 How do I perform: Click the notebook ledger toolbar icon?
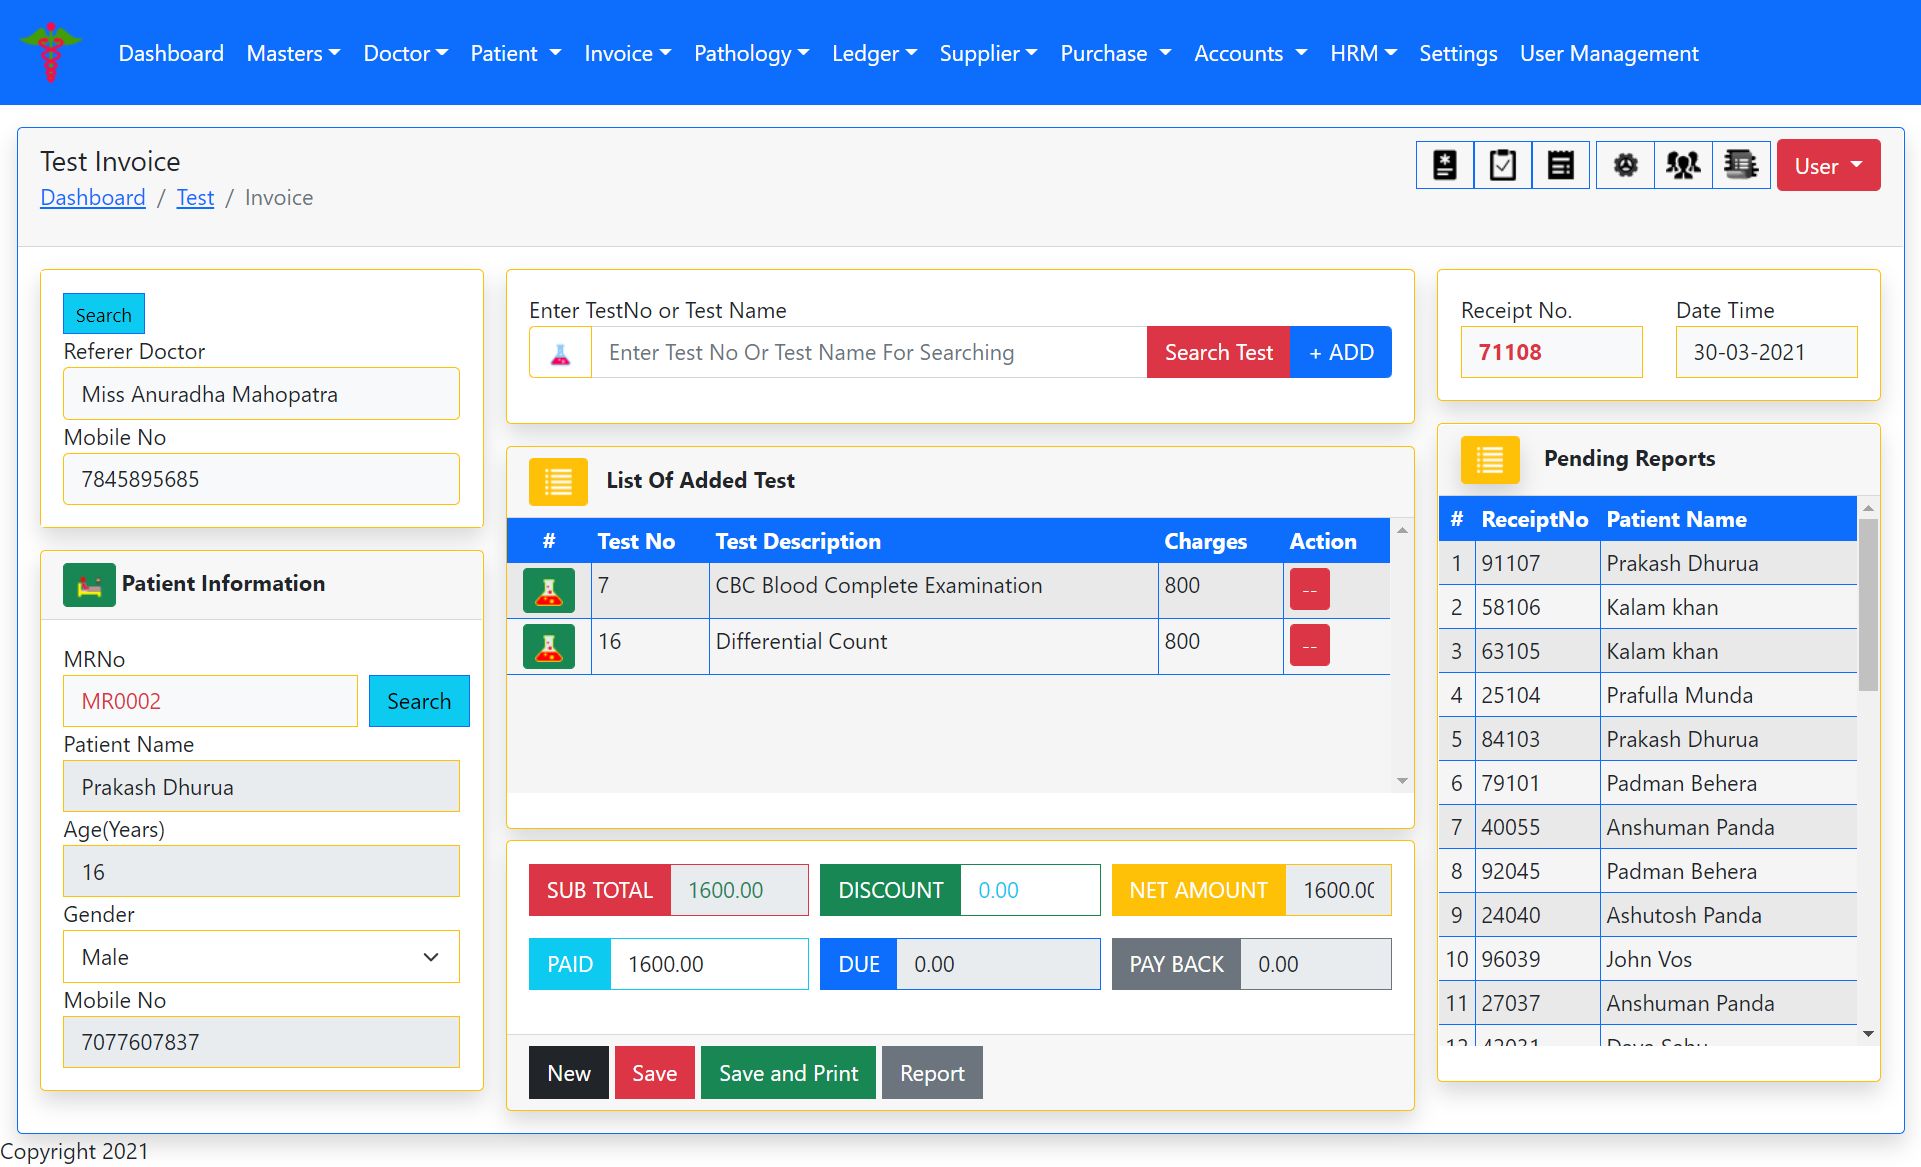1741,165
